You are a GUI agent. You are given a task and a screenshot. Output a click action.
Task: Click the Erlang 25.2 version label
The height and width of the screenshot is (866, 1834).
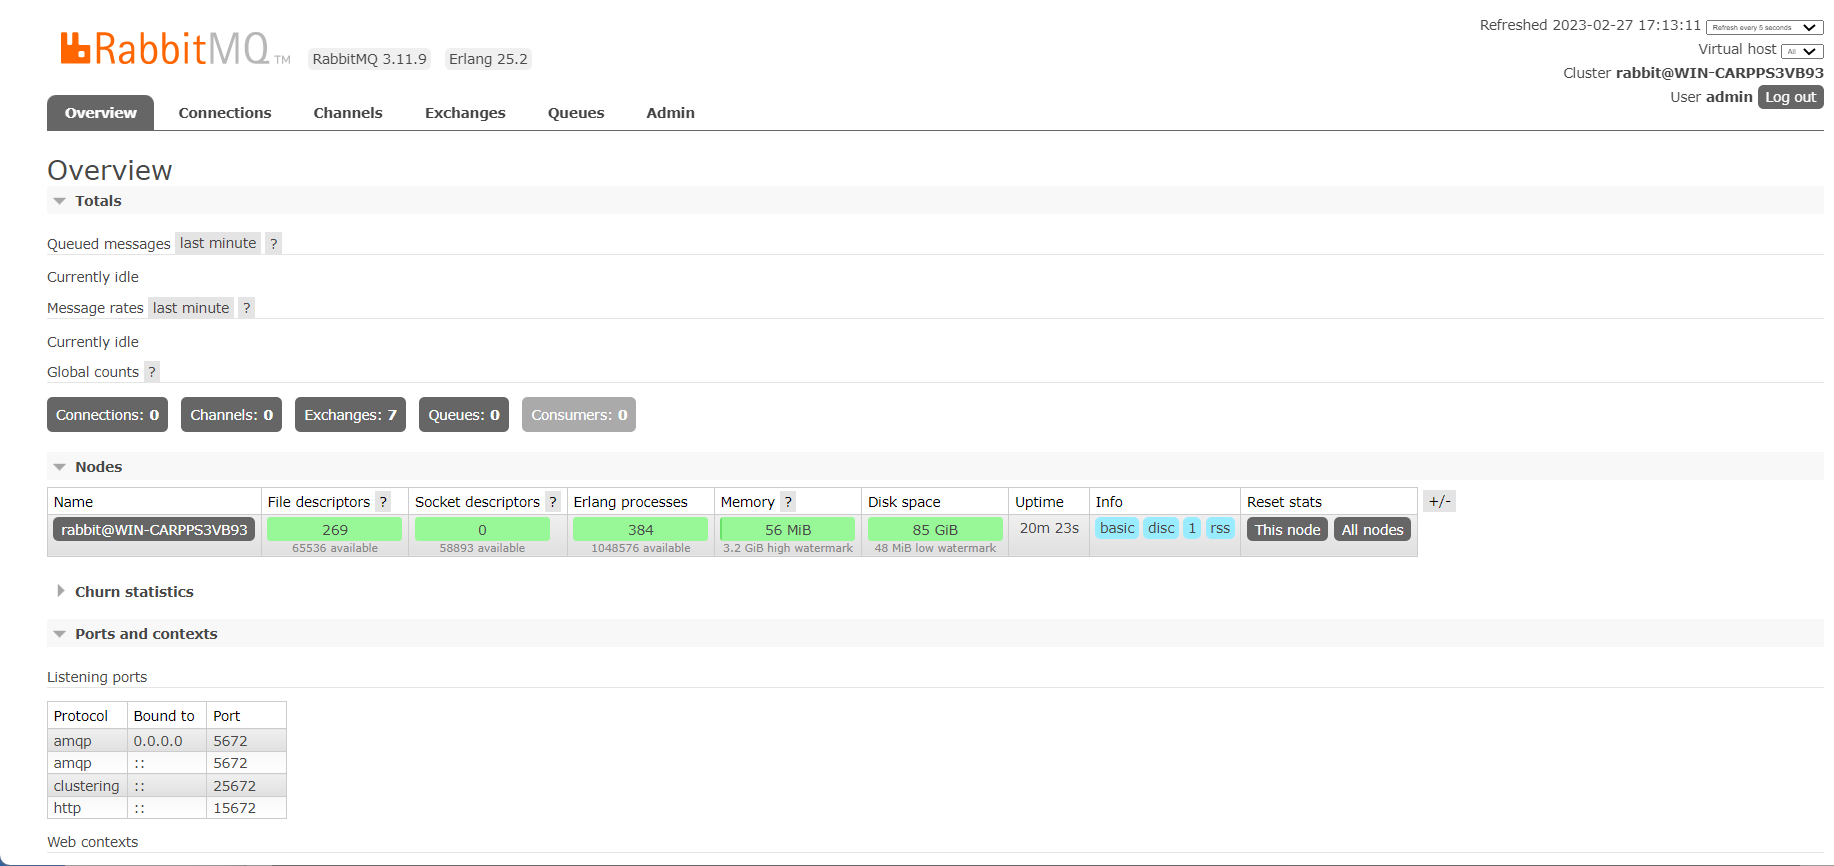pyautogui.click(x=488, y=59)
